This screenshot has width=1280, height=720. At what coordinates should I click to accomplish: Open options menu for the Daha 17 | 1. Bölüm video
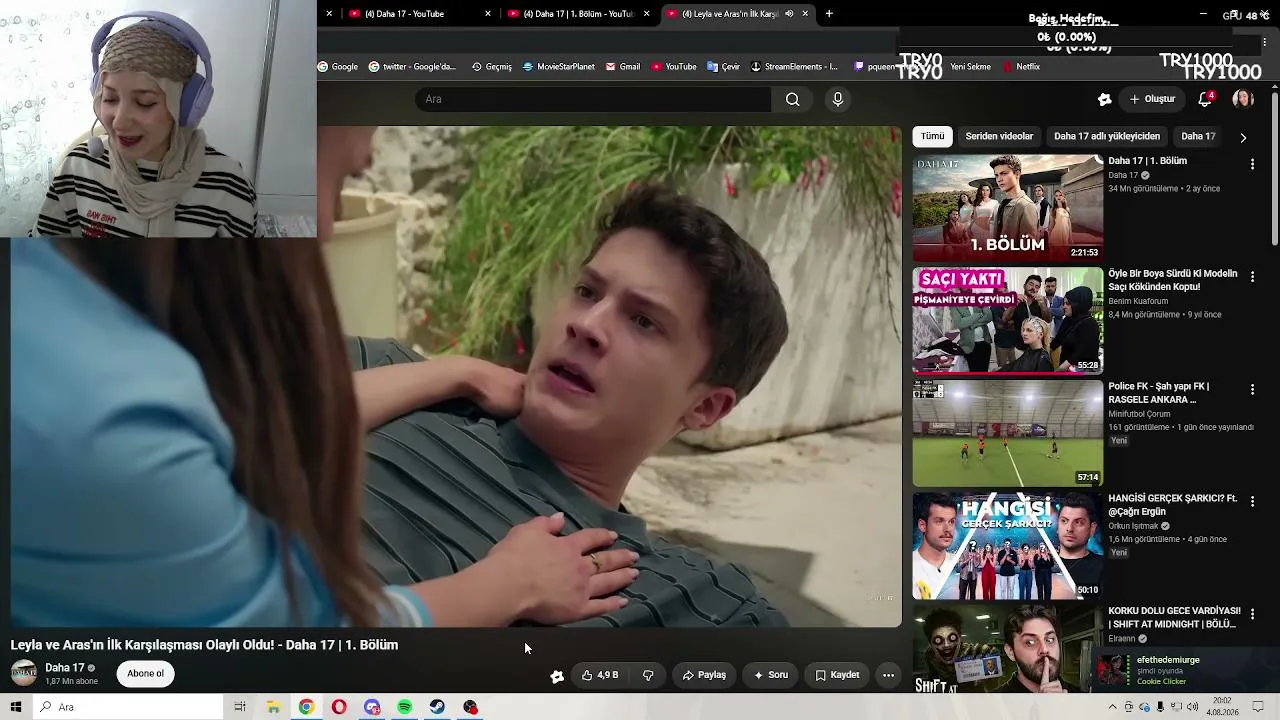pyautogui.click(x=1252, y=164)
